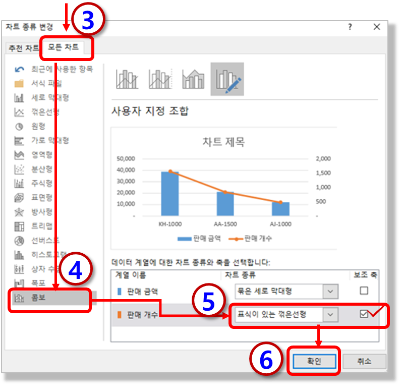This screenshot has width=400, height=385.
Task: Select 최근에 사용한 항목 chart category
Action: pyautogui.click(x=53, y=69)
